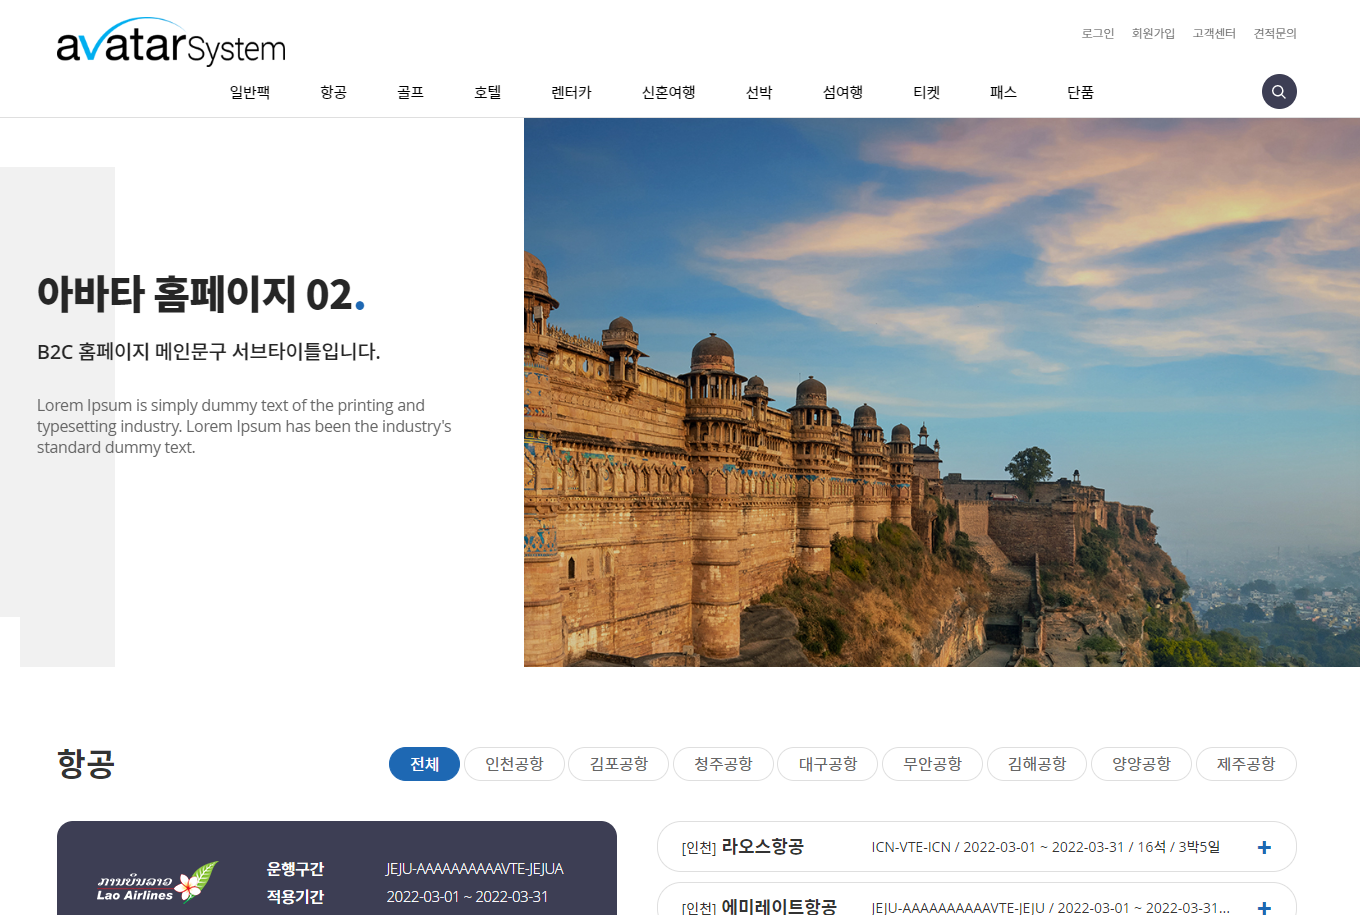The height and width of the screenshot is (915, 1360).
Task: Open the 호텔 menu item
Action: (487, 92)
